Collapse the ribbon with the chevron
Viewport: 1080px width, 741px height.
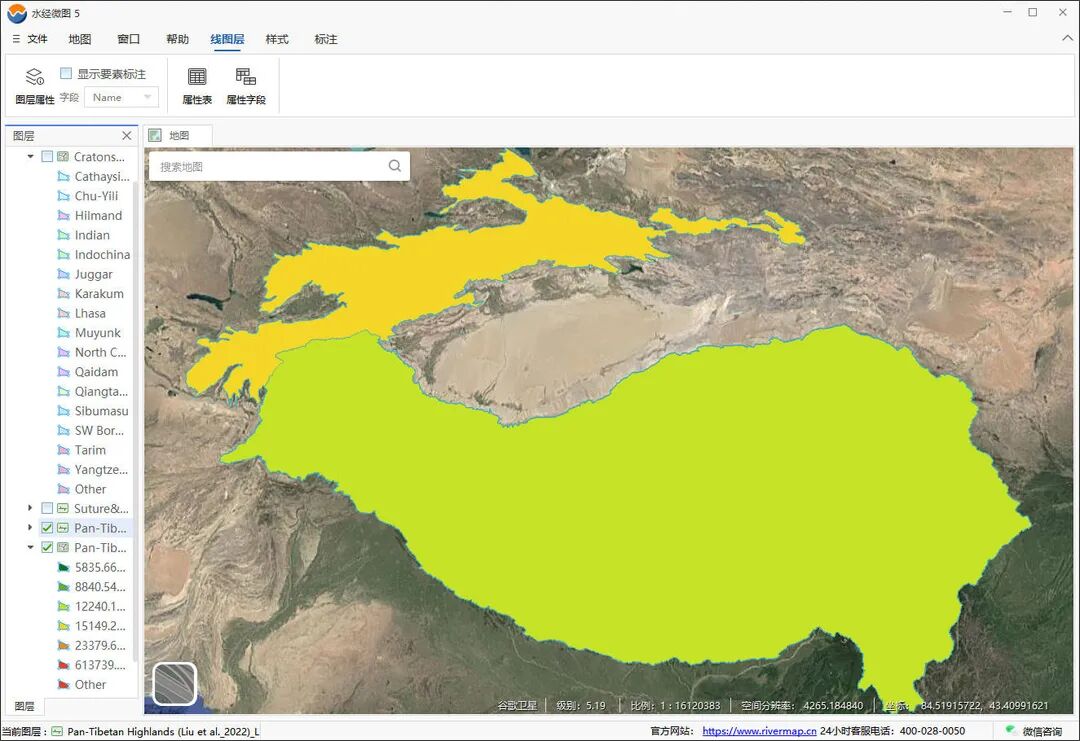coord(1068,39)
